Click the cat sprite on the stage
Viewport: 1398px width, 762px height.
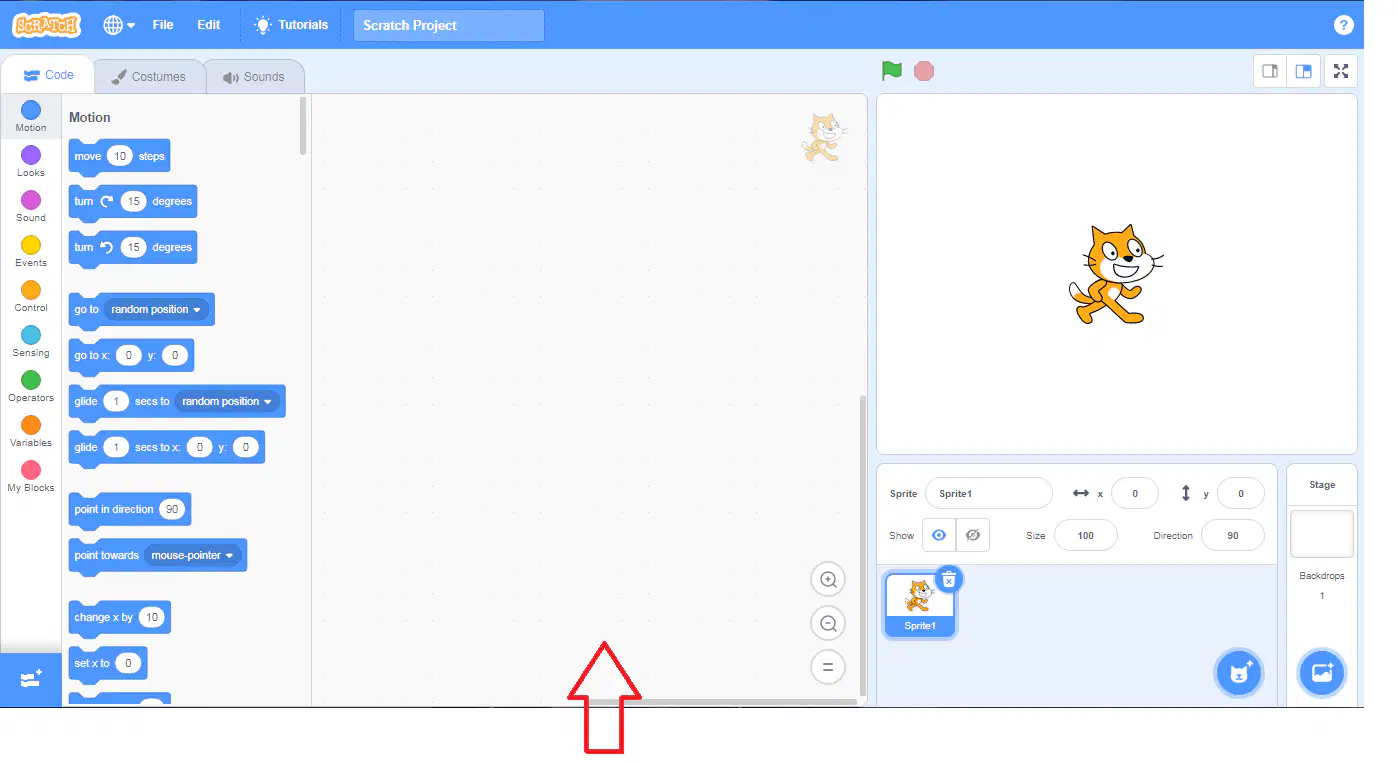pos(1114,274)
